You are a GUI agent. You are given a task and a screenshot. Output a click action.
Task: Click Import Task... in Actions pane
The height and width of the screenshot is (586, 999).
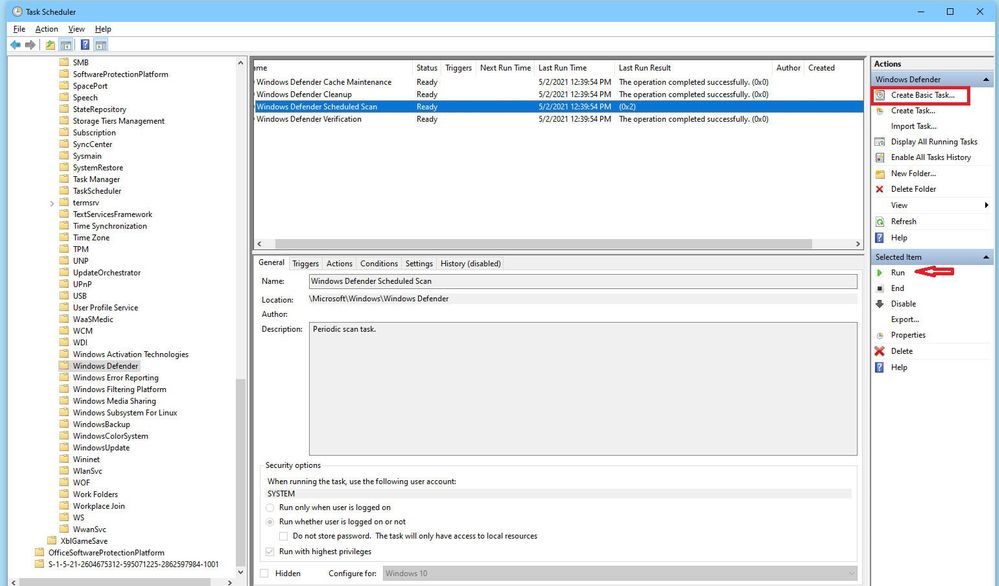pyautogui.click(x=914, y=126)
